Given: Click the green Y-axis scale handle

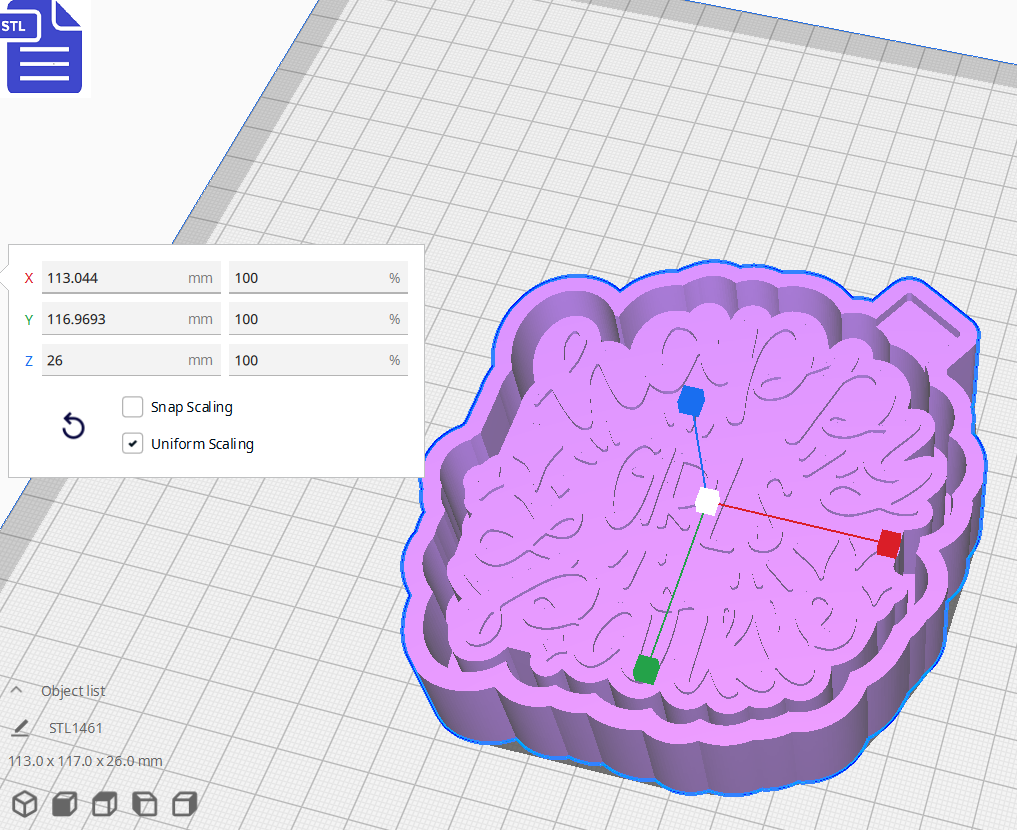Looking at the screenshot, I should [646, 668].
